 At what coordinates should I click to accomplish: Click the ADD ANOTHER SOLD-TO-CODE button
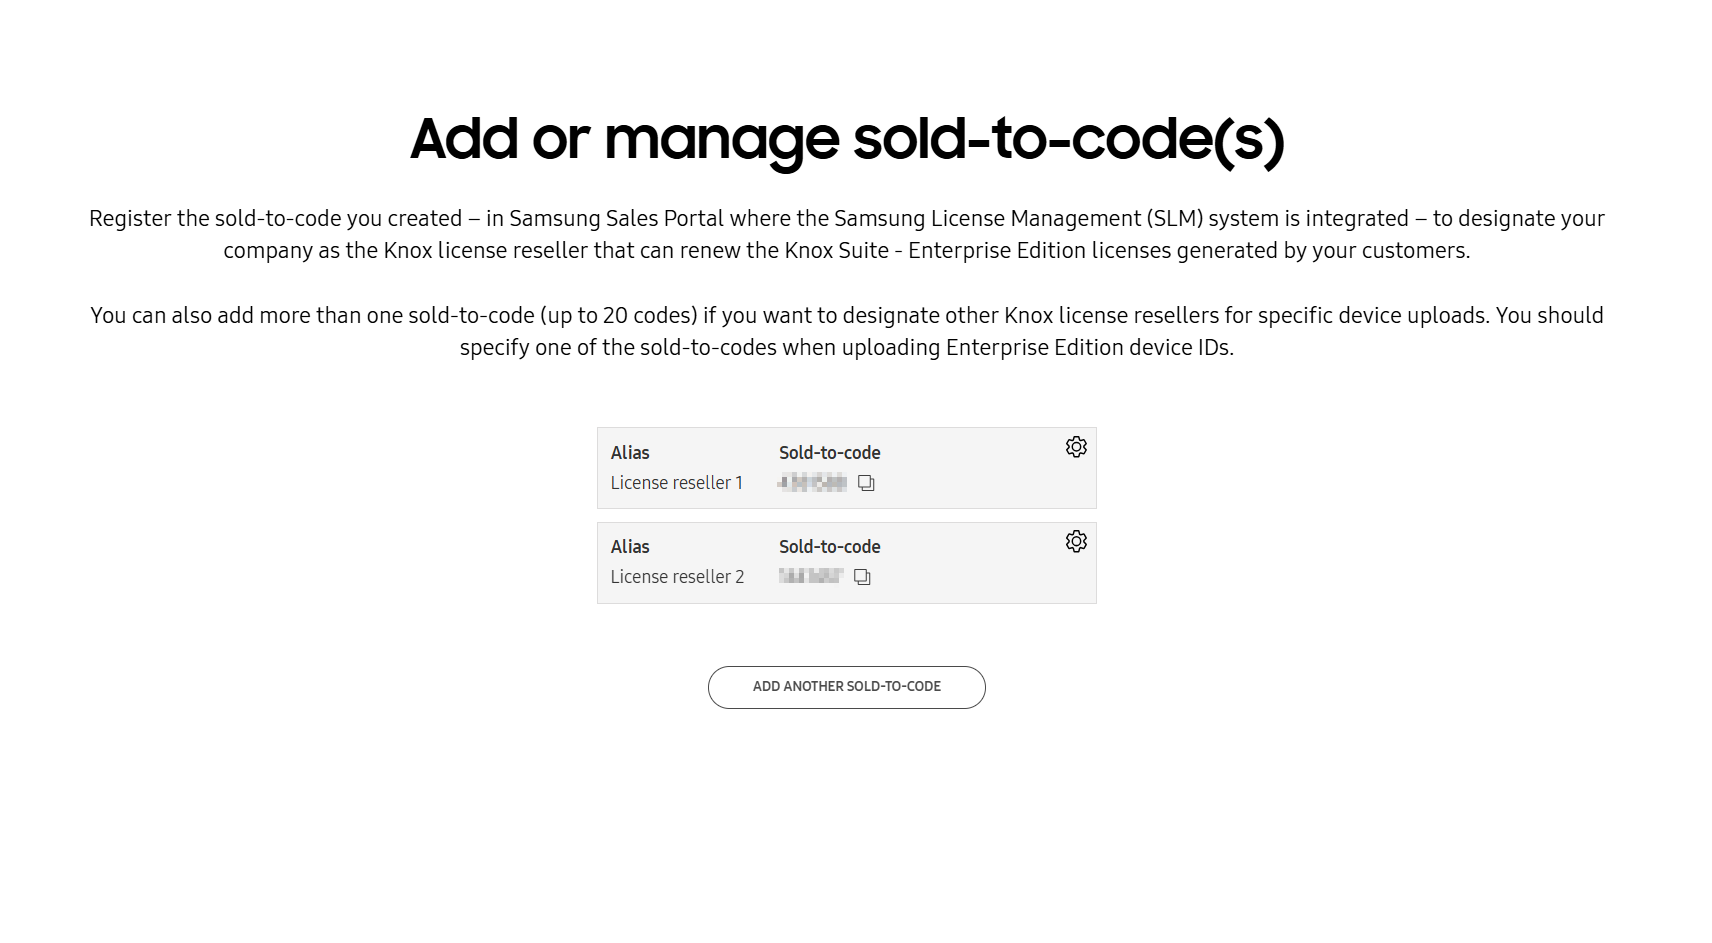coord(846,687)
